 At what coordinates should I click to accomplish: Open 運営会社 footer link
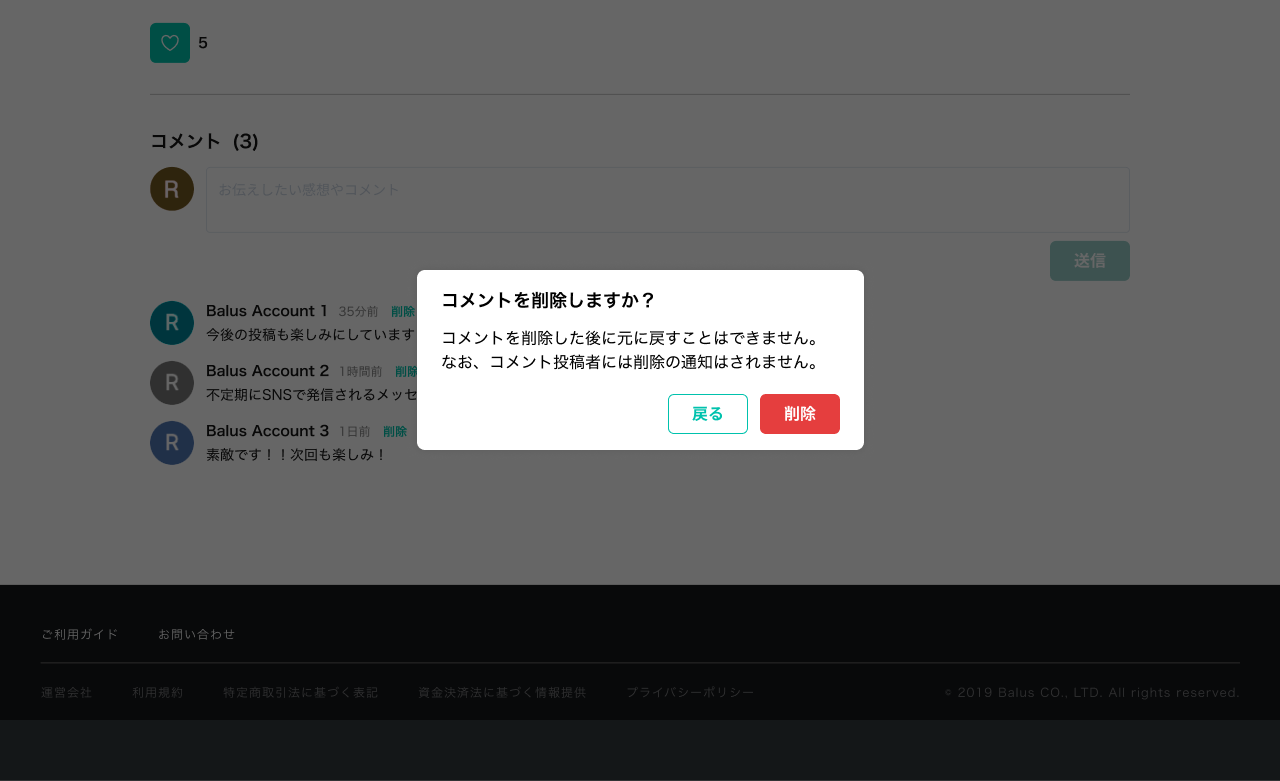[66, 692]
